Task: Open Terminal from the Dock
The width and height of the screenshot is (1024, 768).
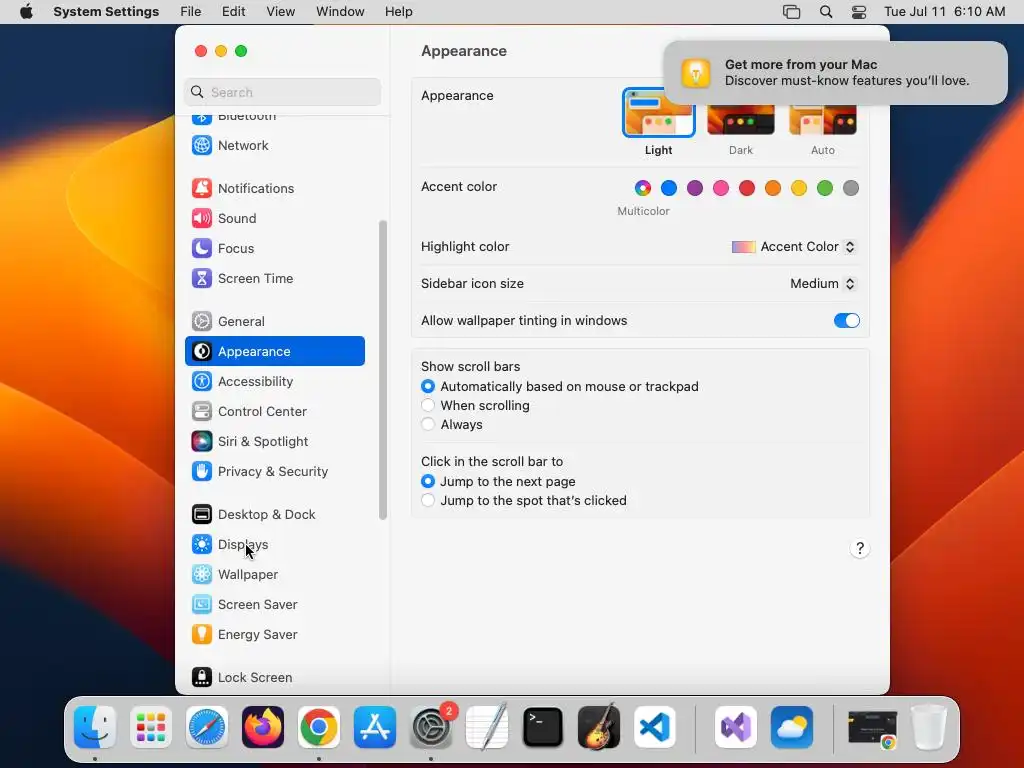Action: pos(543,727)
